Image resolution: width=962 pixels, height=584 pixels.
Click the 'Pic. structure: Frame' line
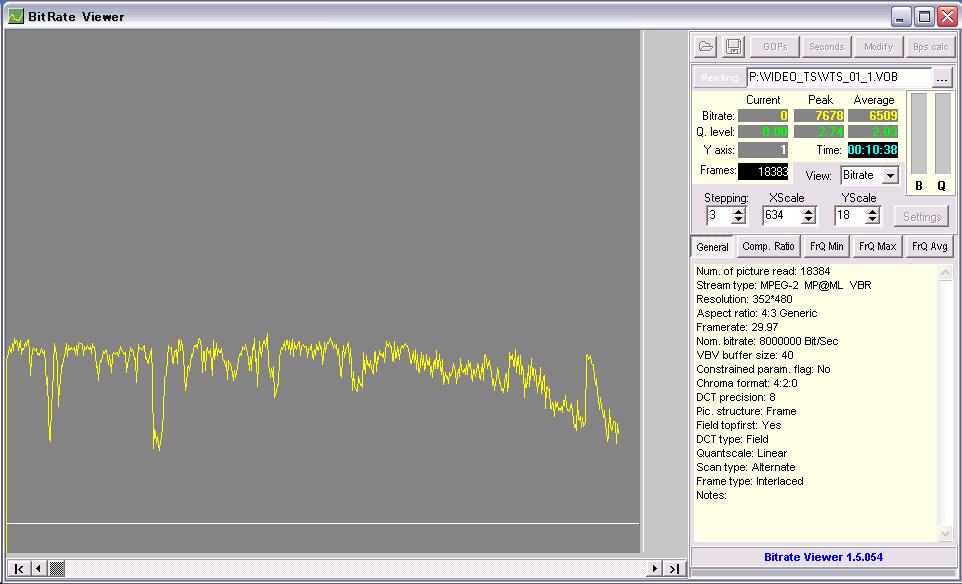click(746, 411)
